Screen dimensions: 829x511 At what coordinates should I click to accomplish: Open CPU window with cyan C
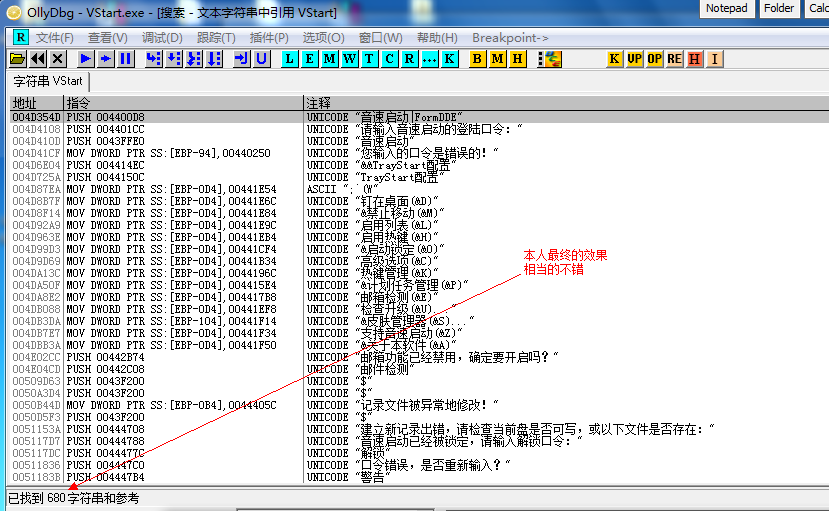pyautogui.click(x=389, y=59)
